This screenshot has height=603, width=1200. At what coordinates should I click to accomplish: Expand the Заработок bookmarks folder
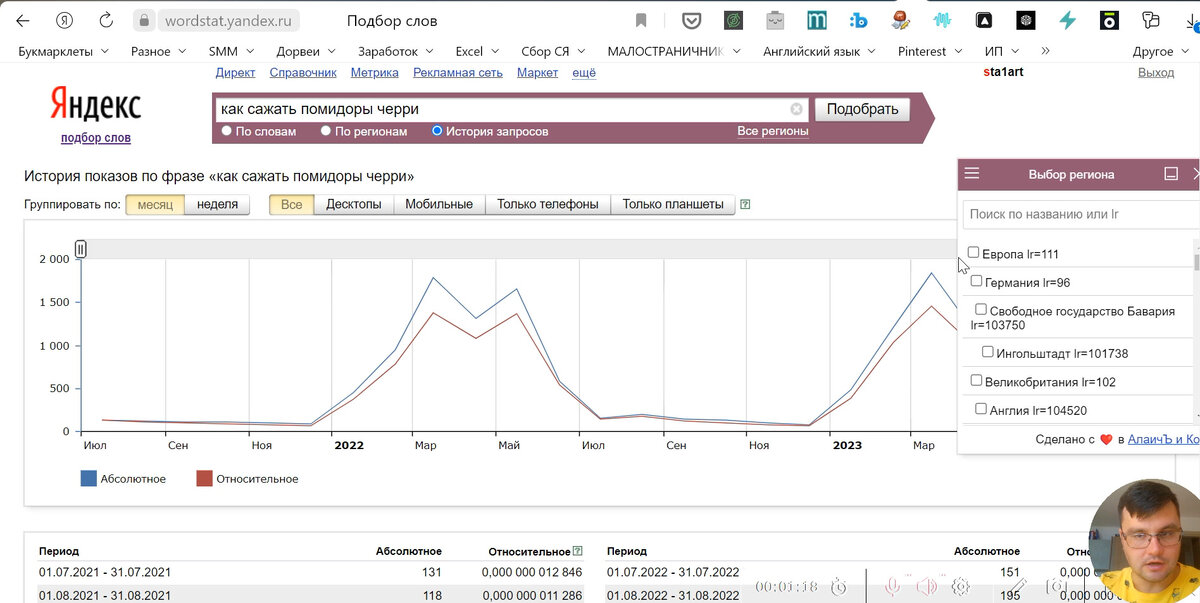395,51
